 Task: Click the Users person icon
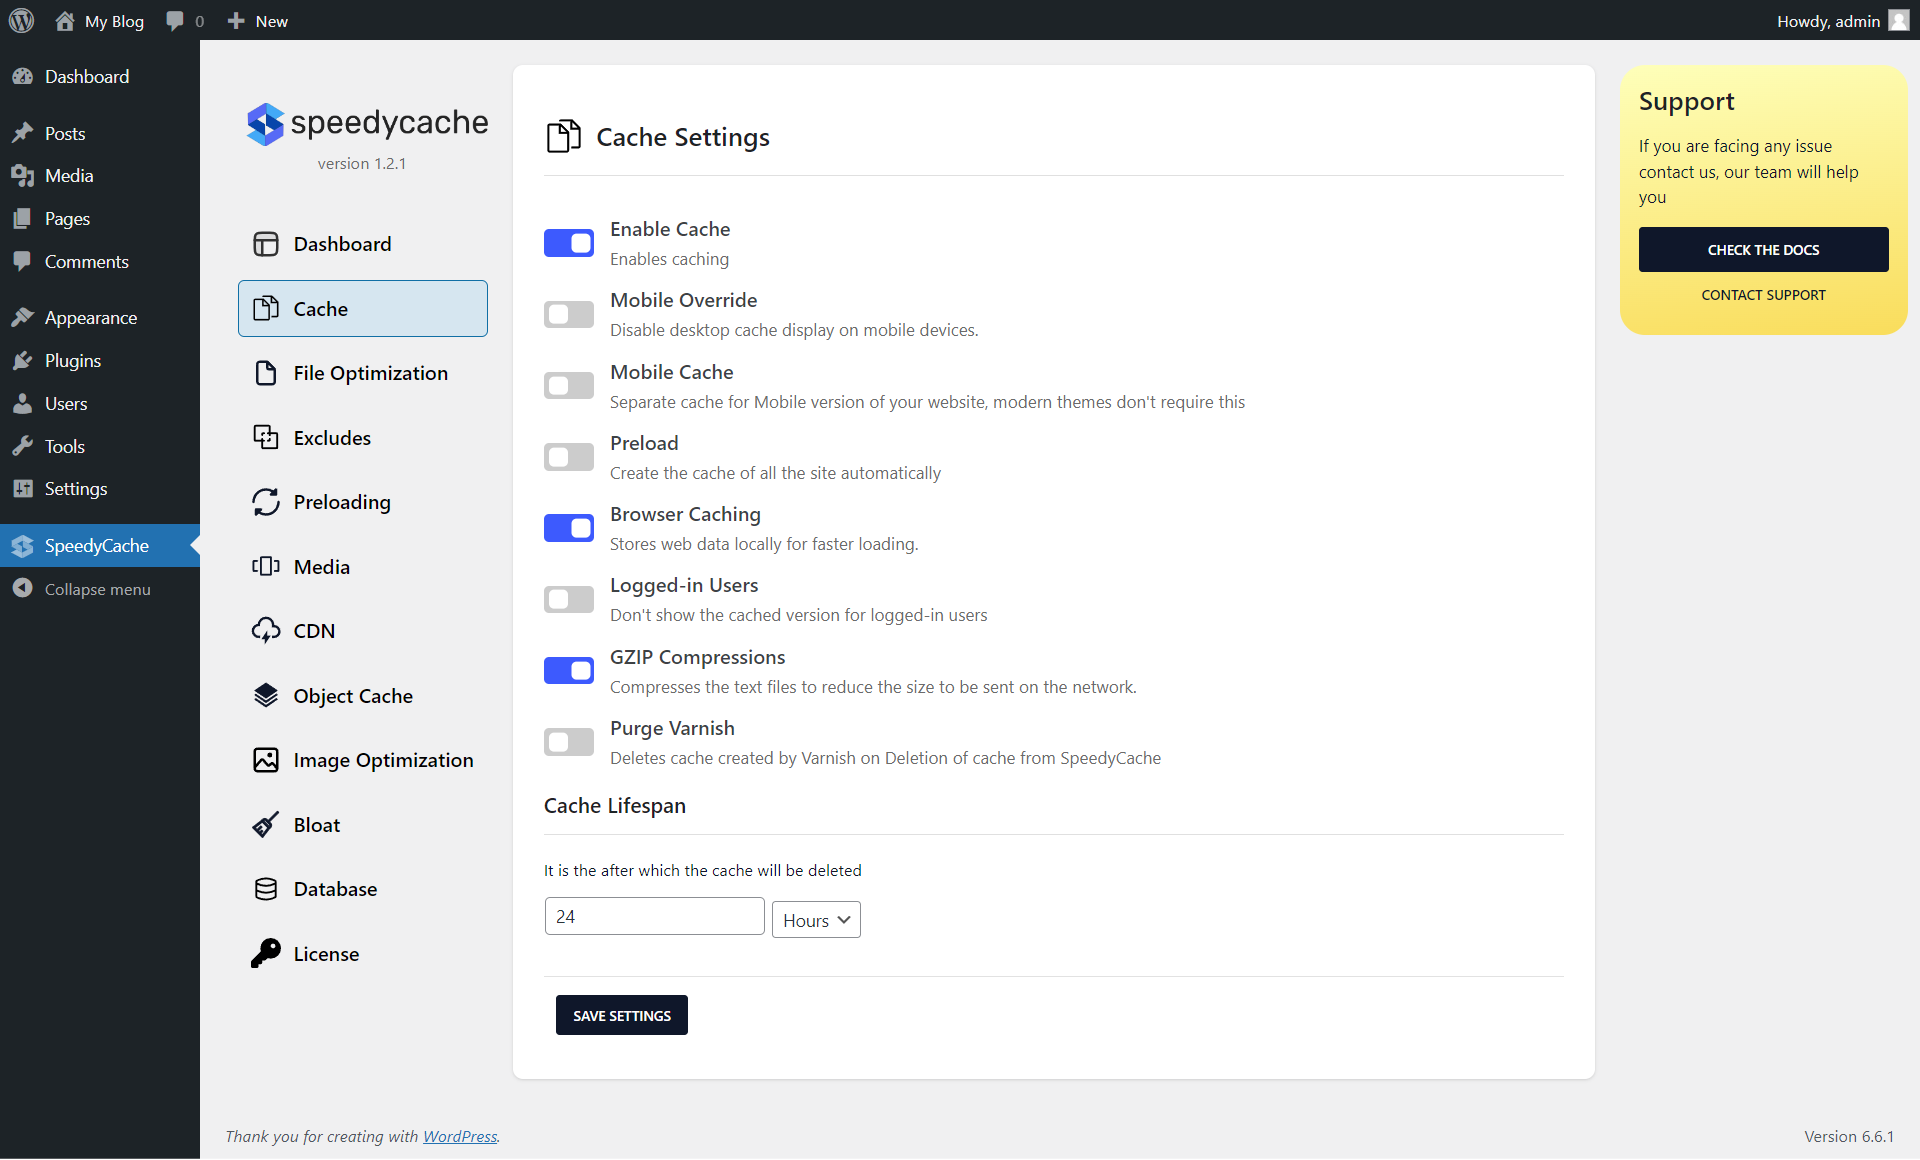[23, 404]
